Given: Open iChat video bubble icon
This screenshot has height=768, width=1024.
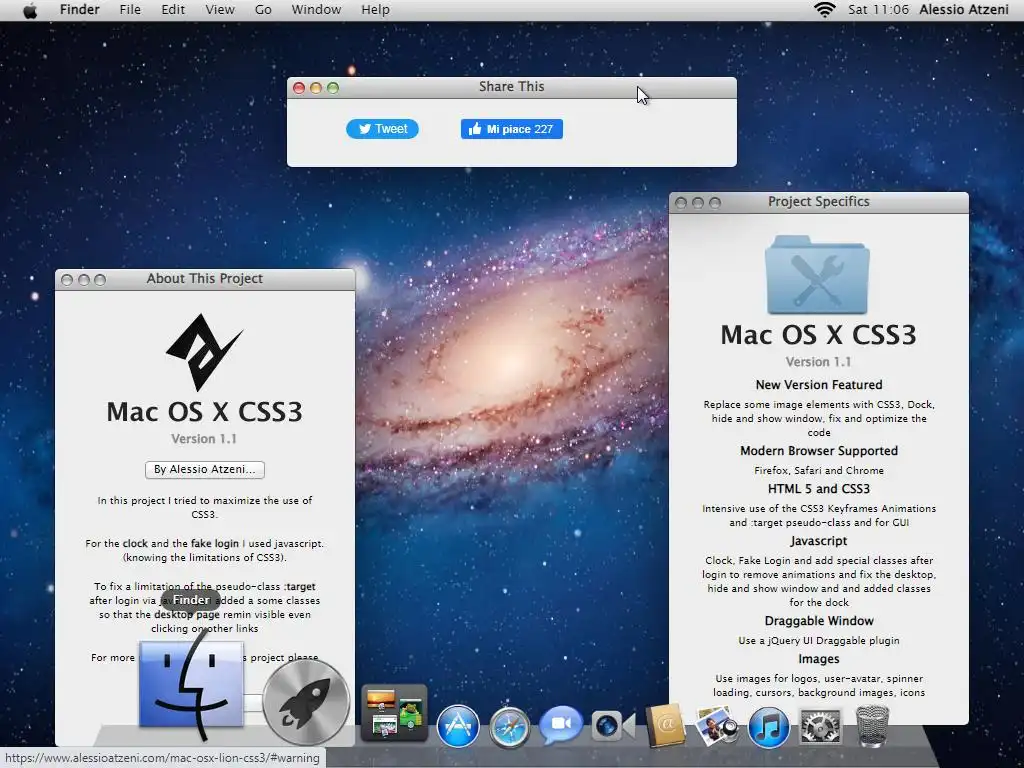Looking at the screenshot, I should coord(561,725).
